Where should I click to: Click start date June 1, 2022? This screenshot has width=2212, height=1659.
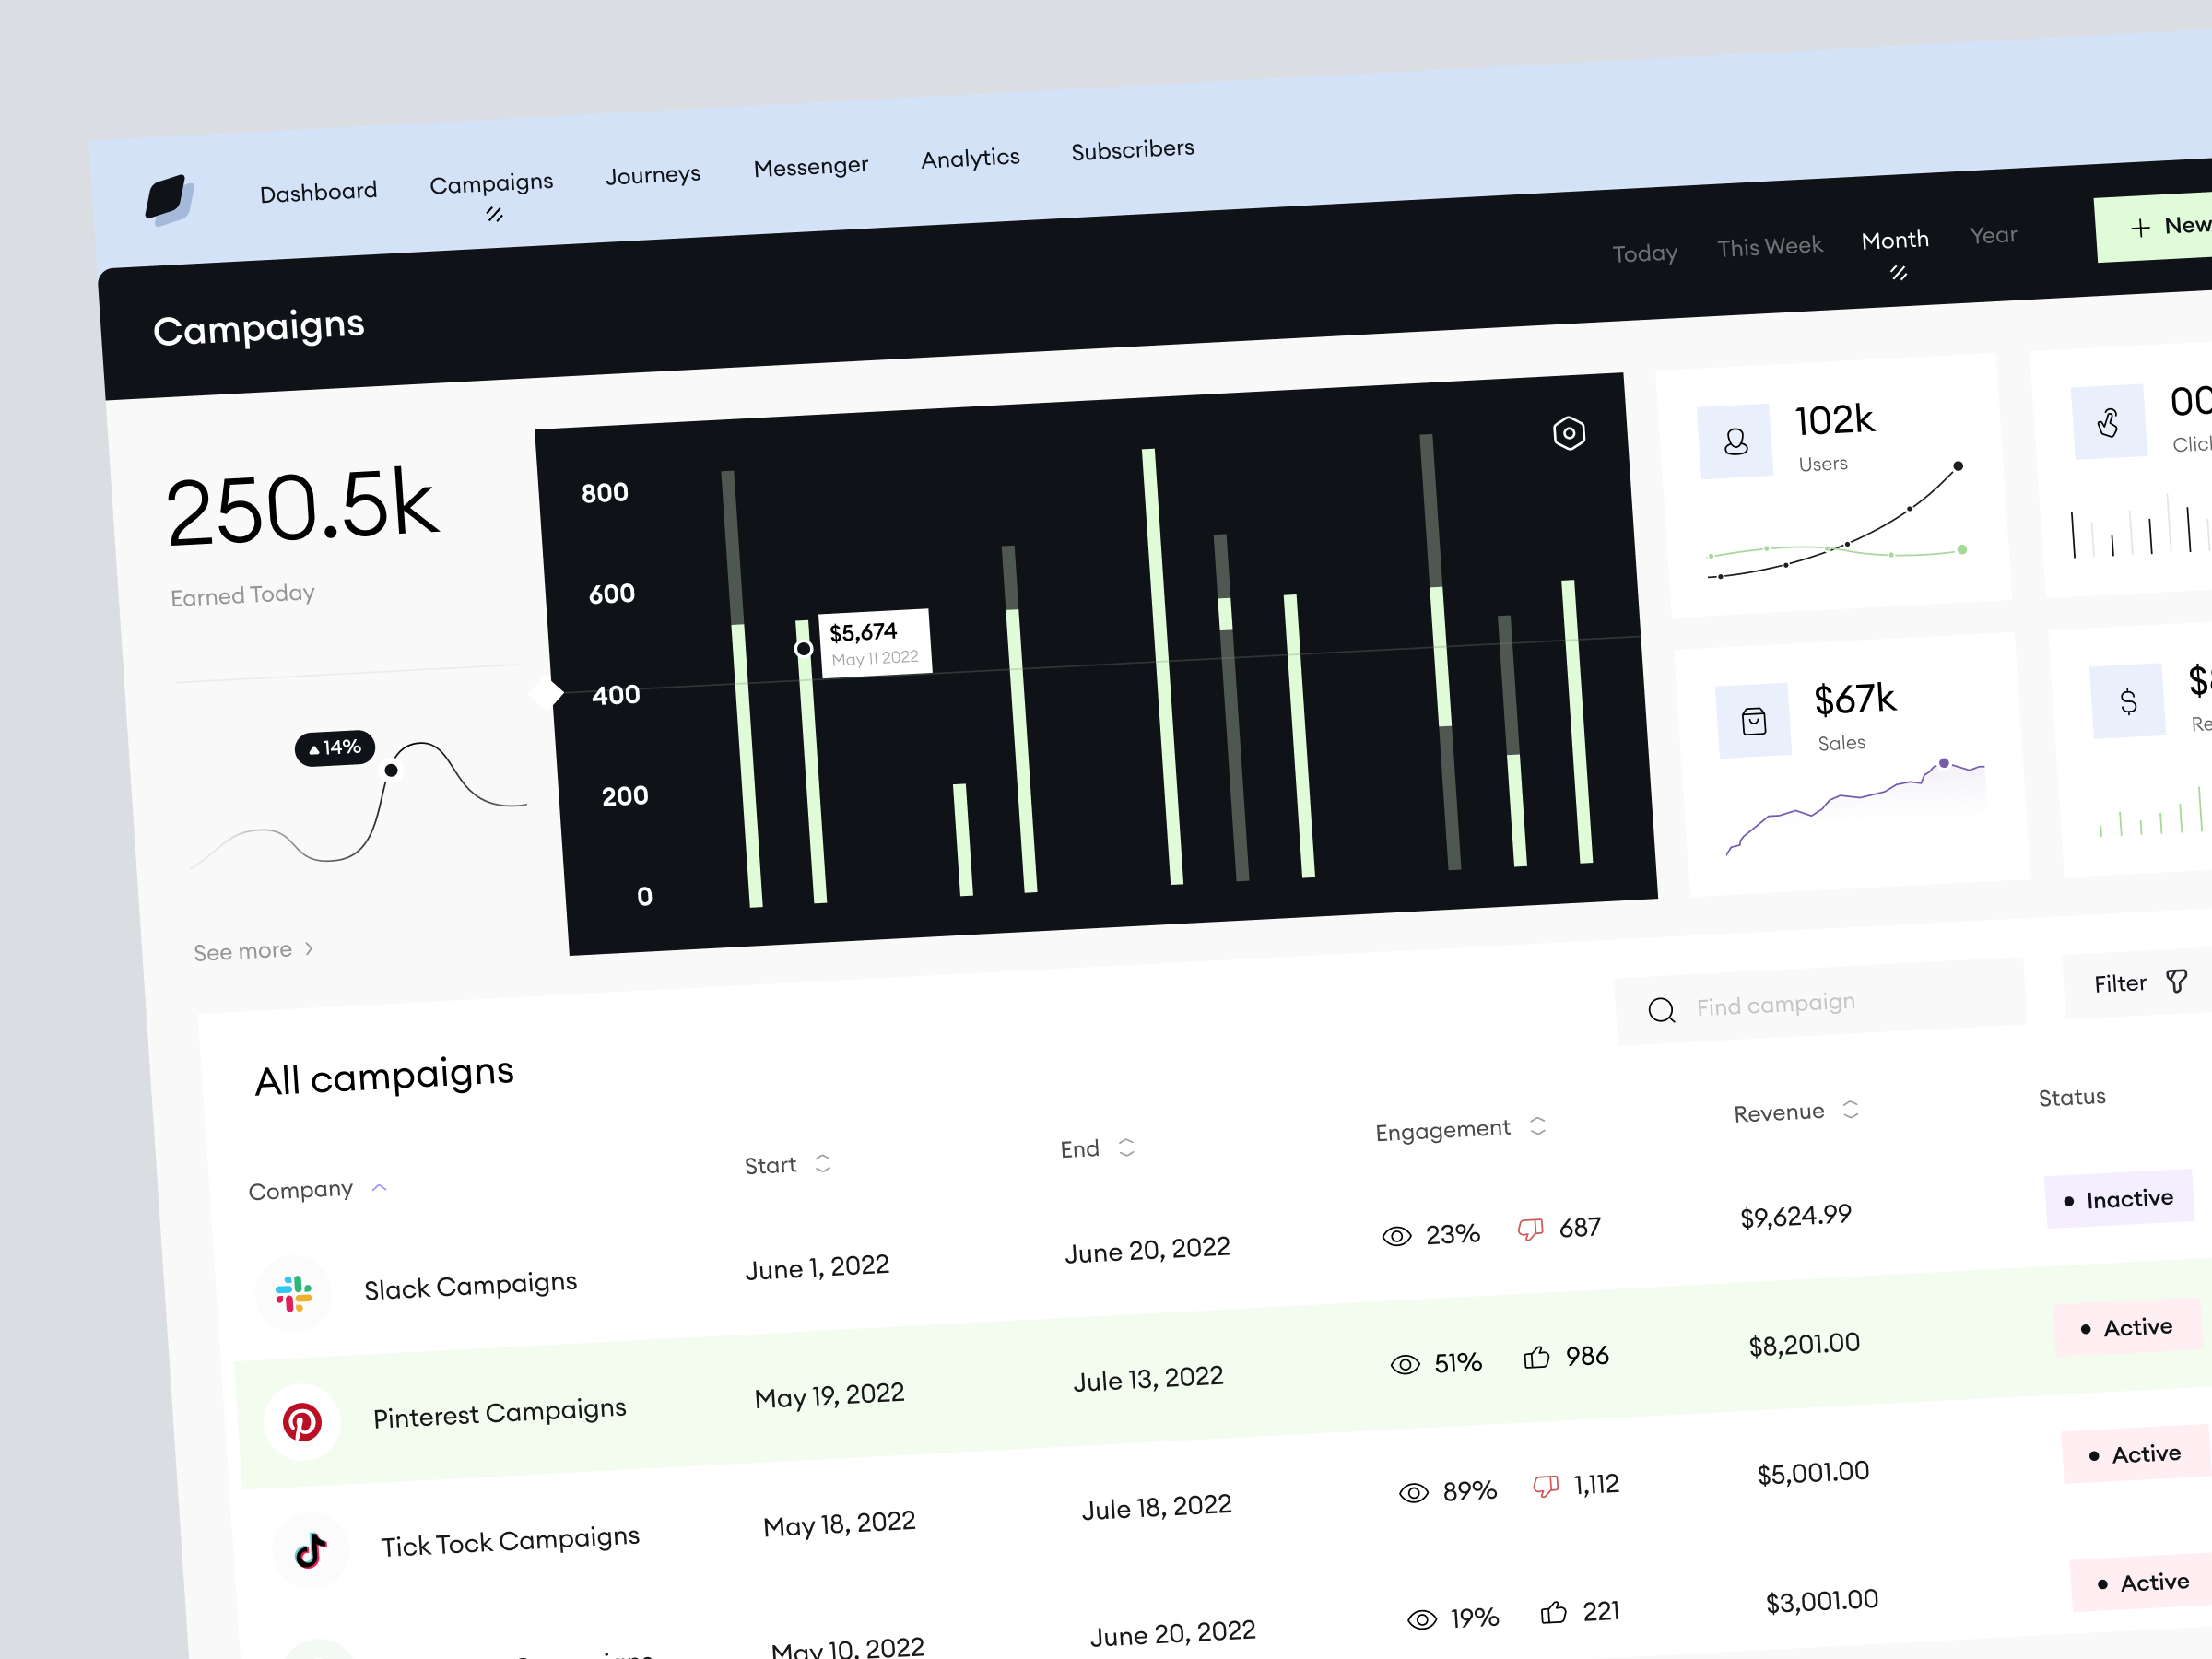pos(817,1267)
